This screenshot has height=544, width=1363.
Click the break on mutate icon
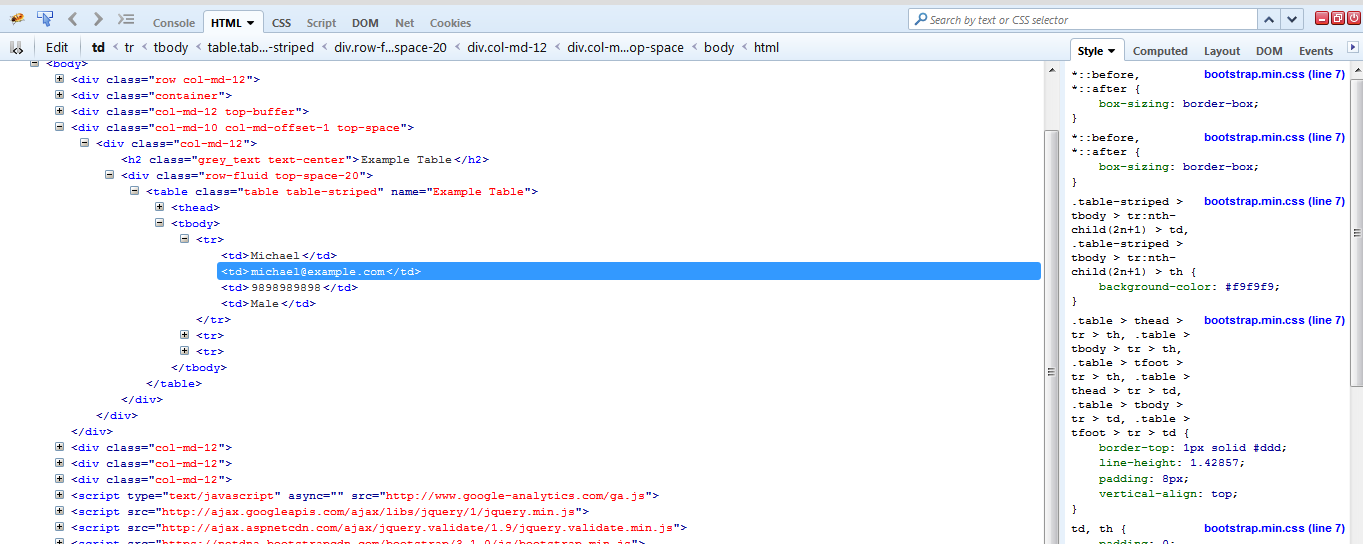coord(17,47)
